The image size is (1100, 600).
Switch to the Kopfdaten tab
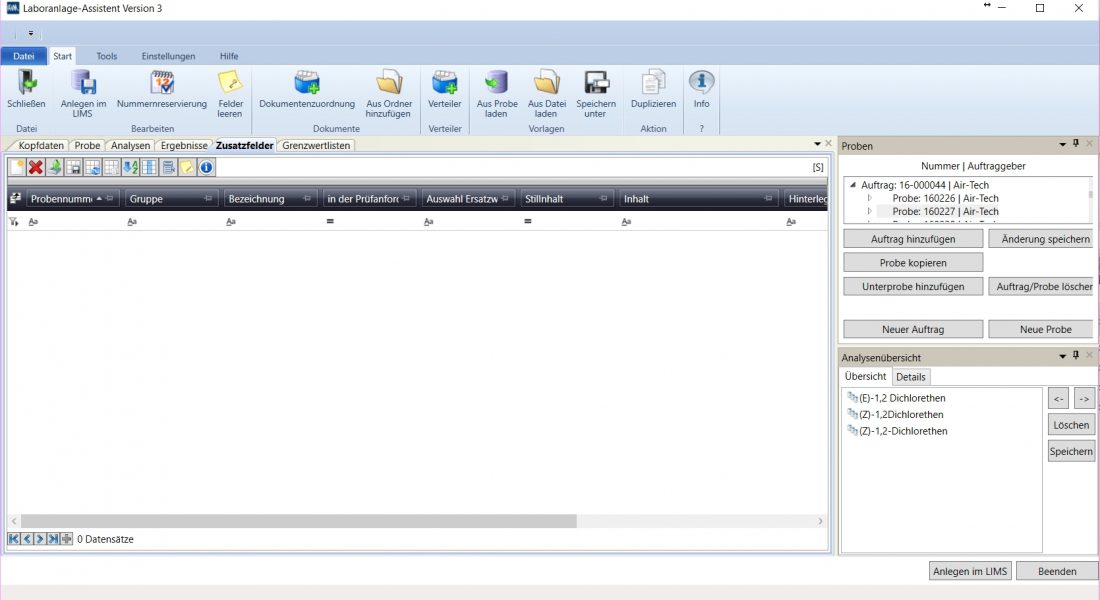tap(41, 145)
